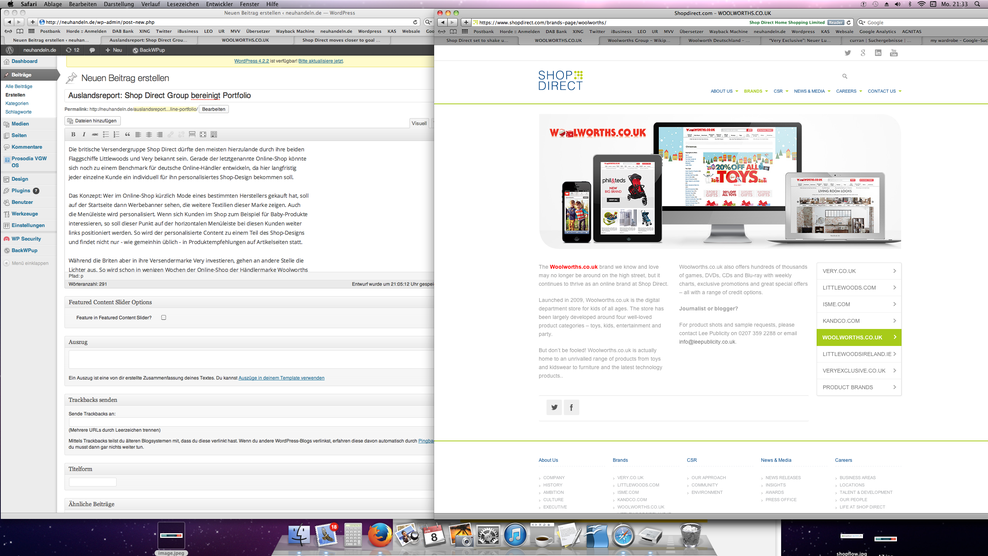Viewport: 988px width, 556px height.
Task: Toggle bold formatting in WordPress editor
Action: (73, 134)
